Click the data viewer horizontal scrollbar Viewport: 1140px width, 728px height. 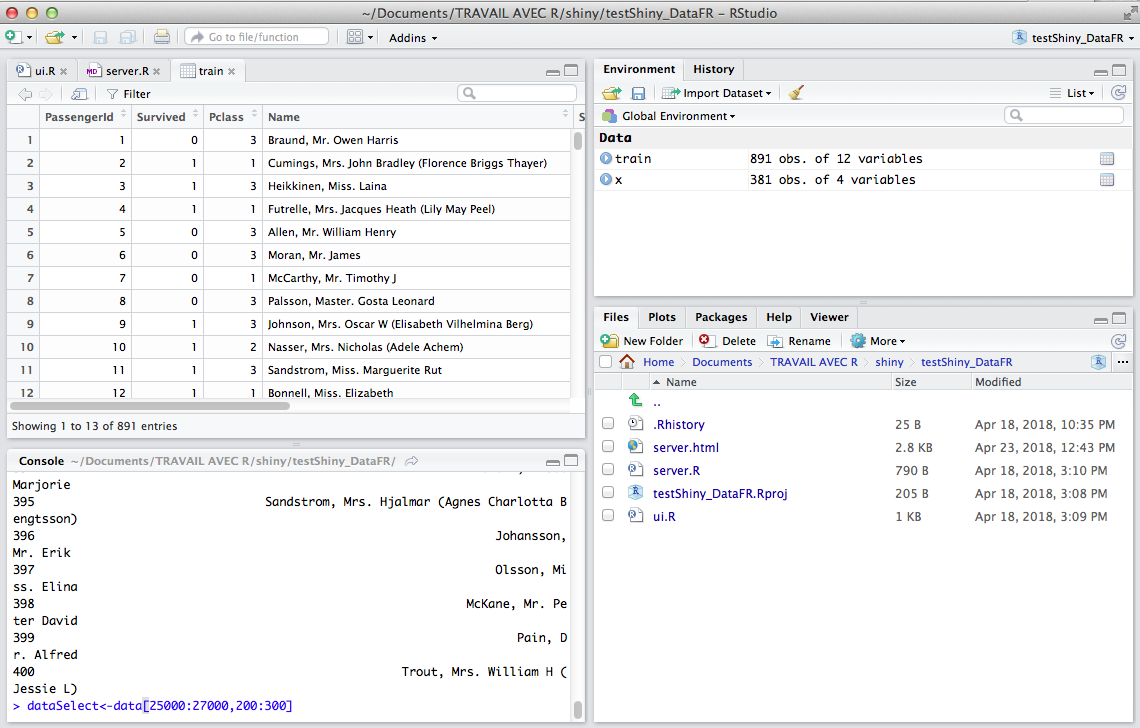149,405
